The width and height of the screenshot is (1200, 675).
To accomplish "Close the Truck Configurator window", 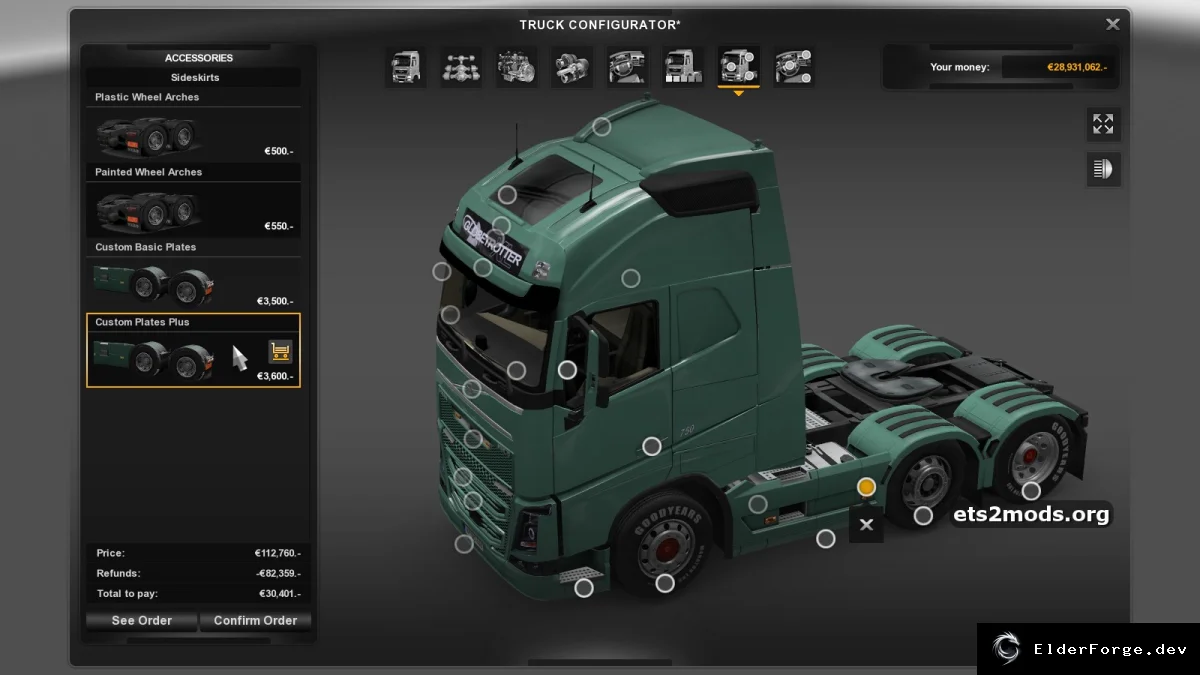I will click(x=1112, y=24).
